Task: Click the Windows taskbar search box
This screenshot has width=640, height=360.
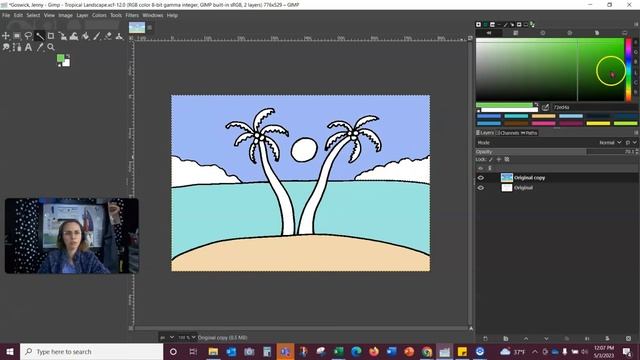Action: click(91, 351)
